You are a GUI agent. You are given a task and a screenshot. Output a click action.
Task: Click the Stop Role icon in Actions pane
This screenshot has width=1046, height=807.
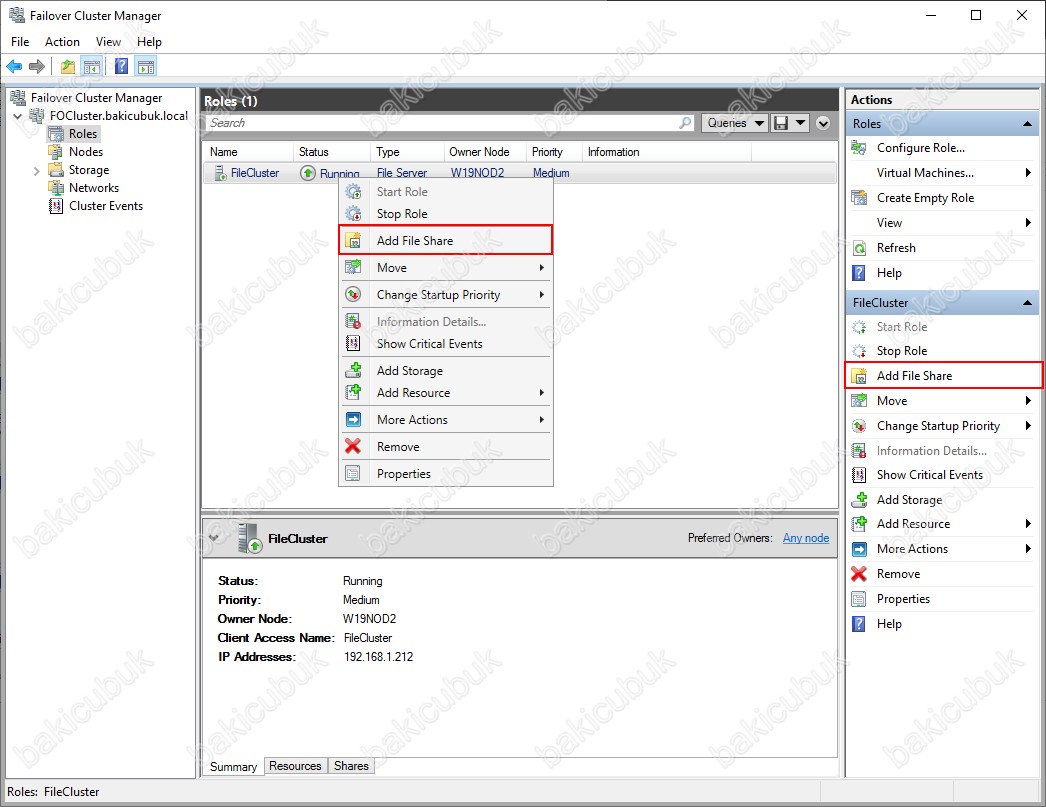pos(859,351)
